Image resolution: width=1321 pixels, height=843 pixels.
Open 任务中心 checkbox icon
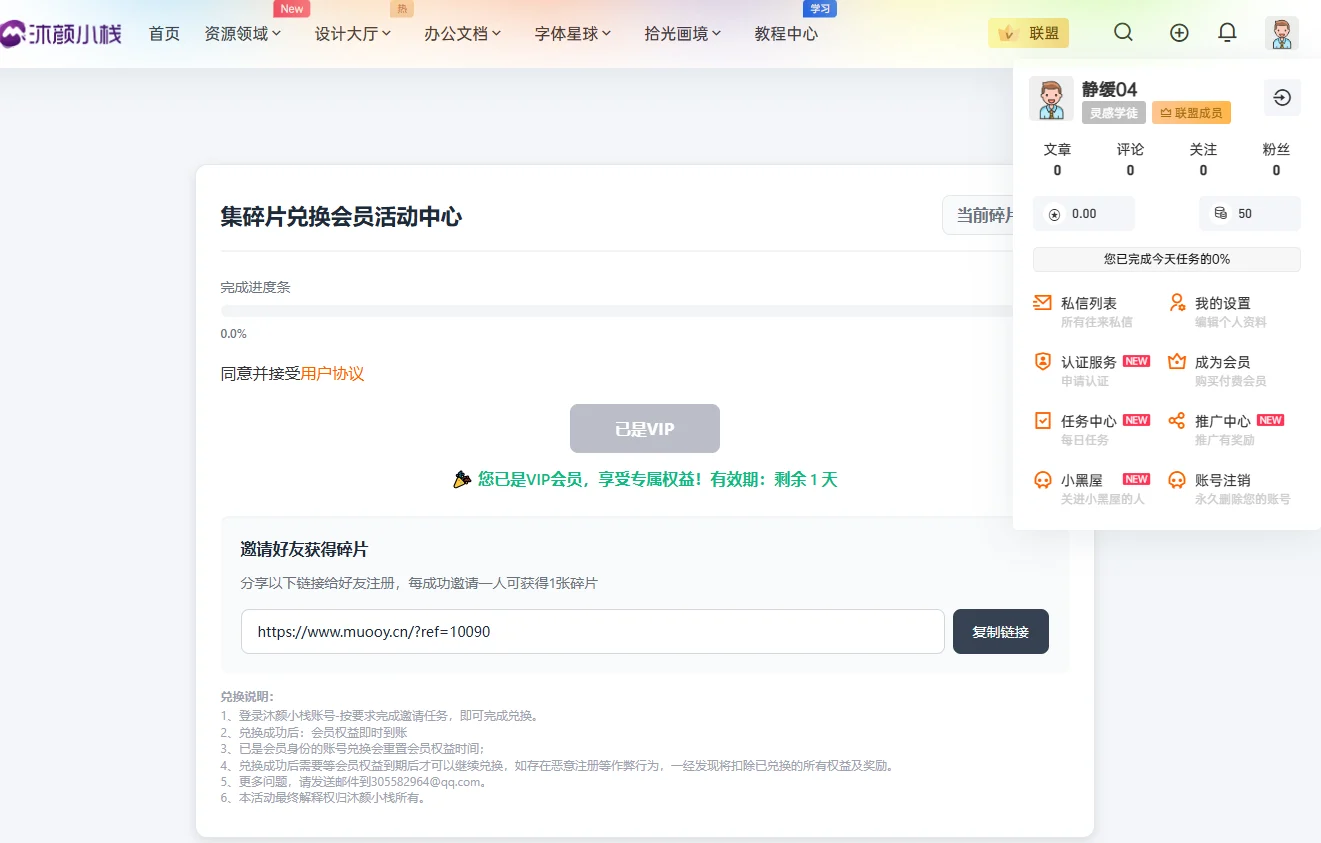[x=1042, y=421]
